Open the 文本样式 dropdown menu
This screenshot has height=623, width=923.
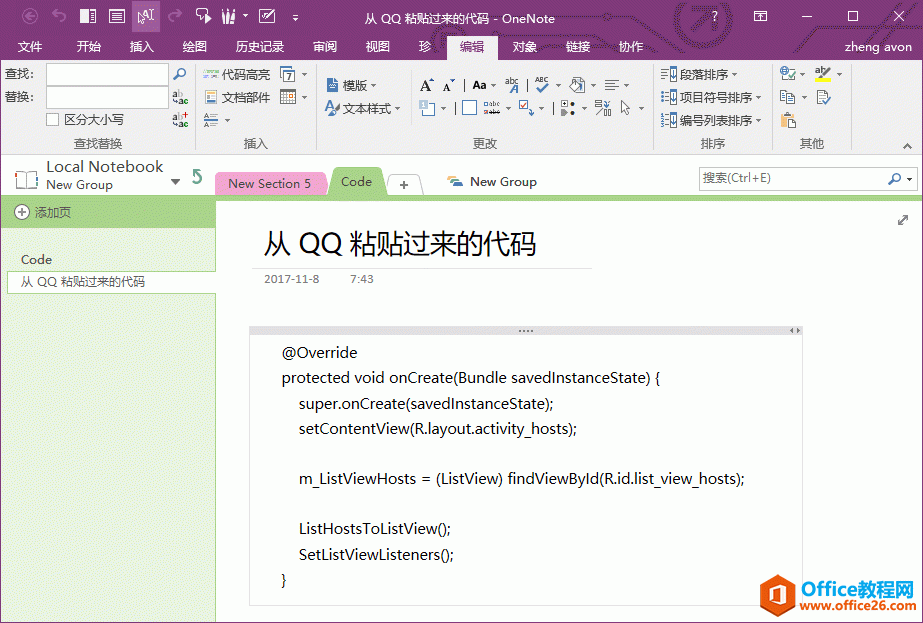tap(397, 108)
